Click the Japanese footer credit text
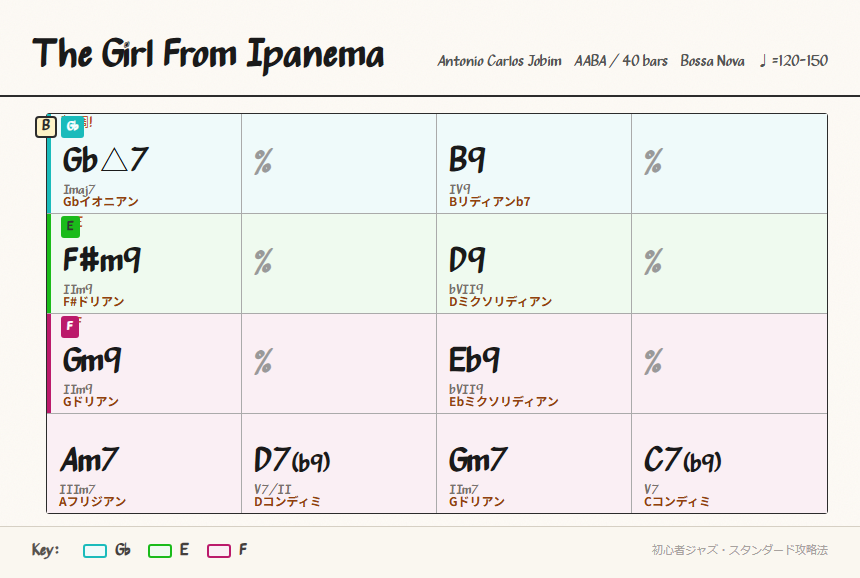Image resolution: width=860 pixels, height=578 pixels. (739, 550)
